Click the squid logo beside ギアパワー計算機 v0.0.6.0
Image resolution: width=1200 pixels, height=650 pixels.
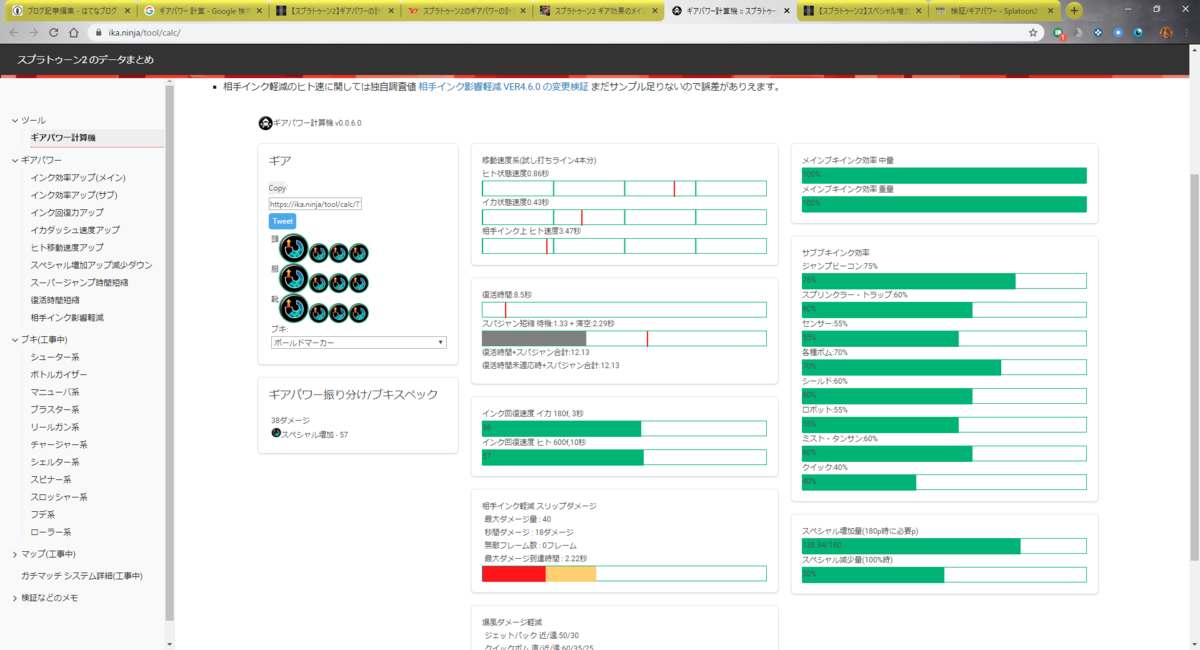click(x=265, y=123)
